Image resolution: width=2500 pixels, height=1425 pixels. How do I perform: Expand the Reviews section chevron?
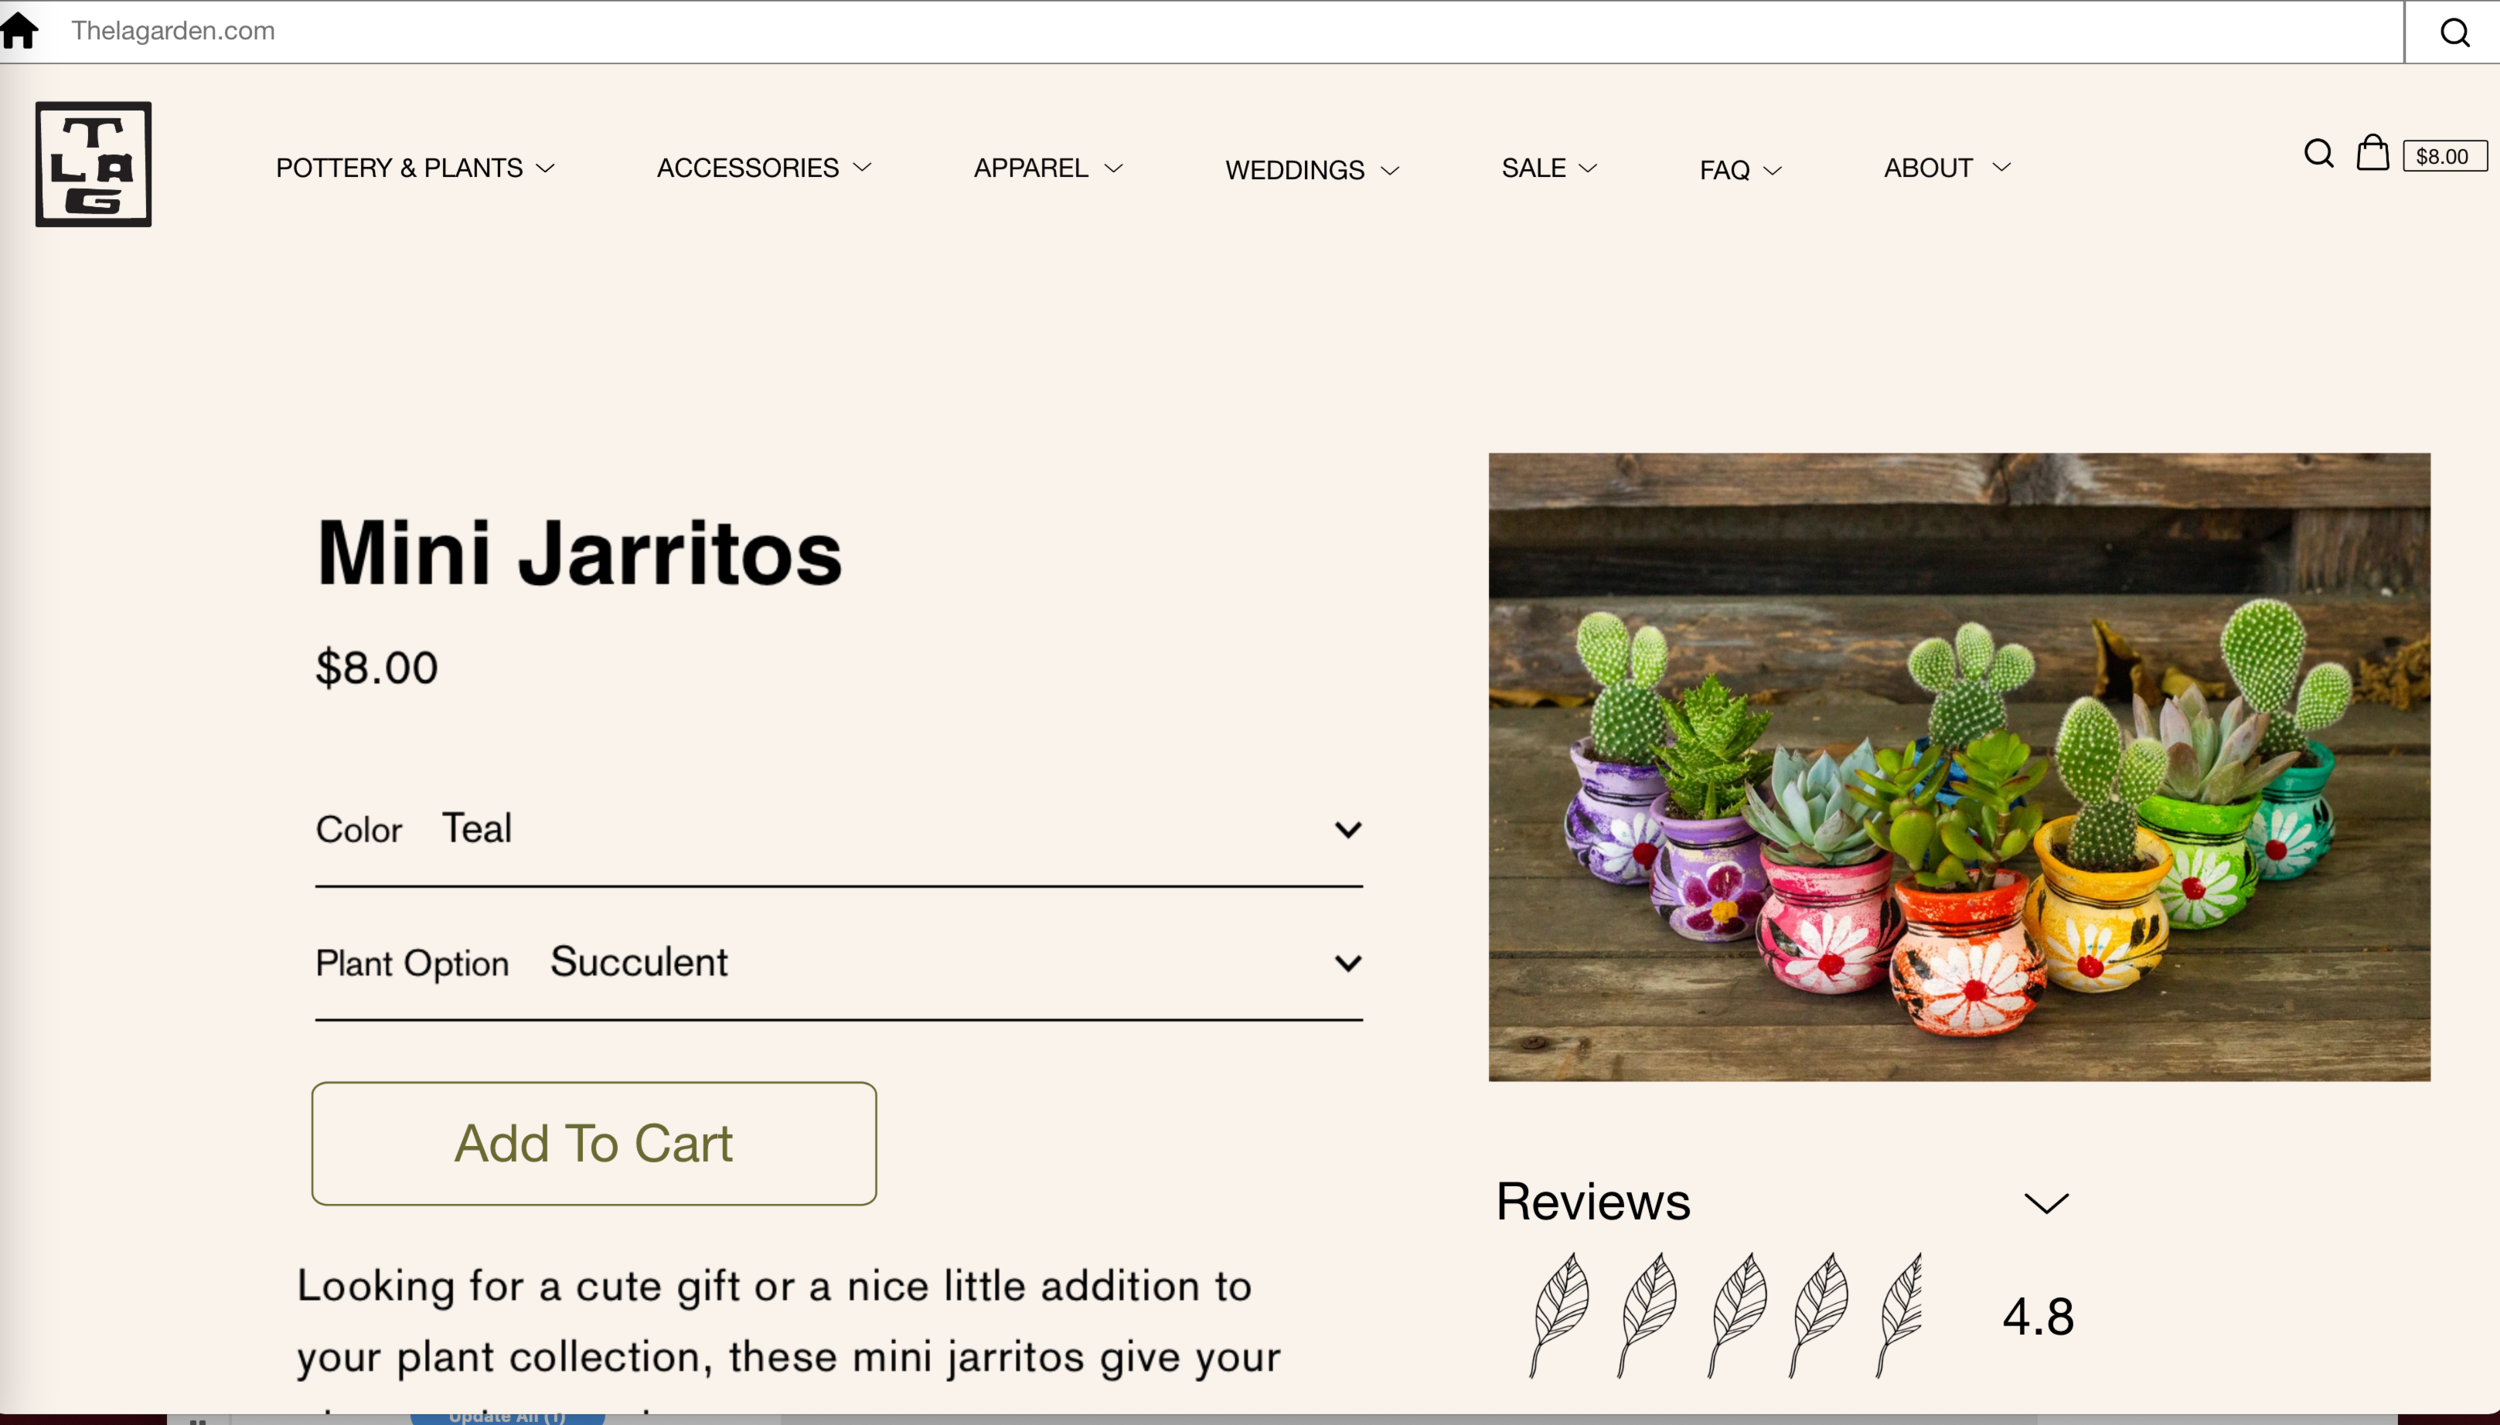2046,1203
